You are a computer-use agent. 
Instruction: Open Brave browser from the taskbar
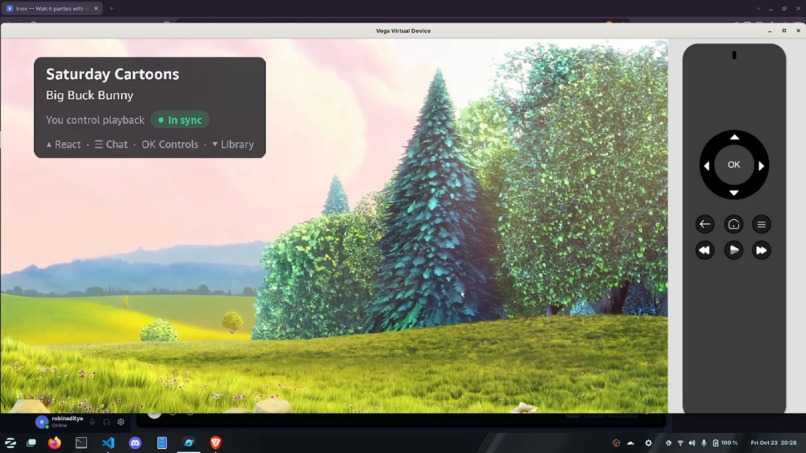[216, 443]
